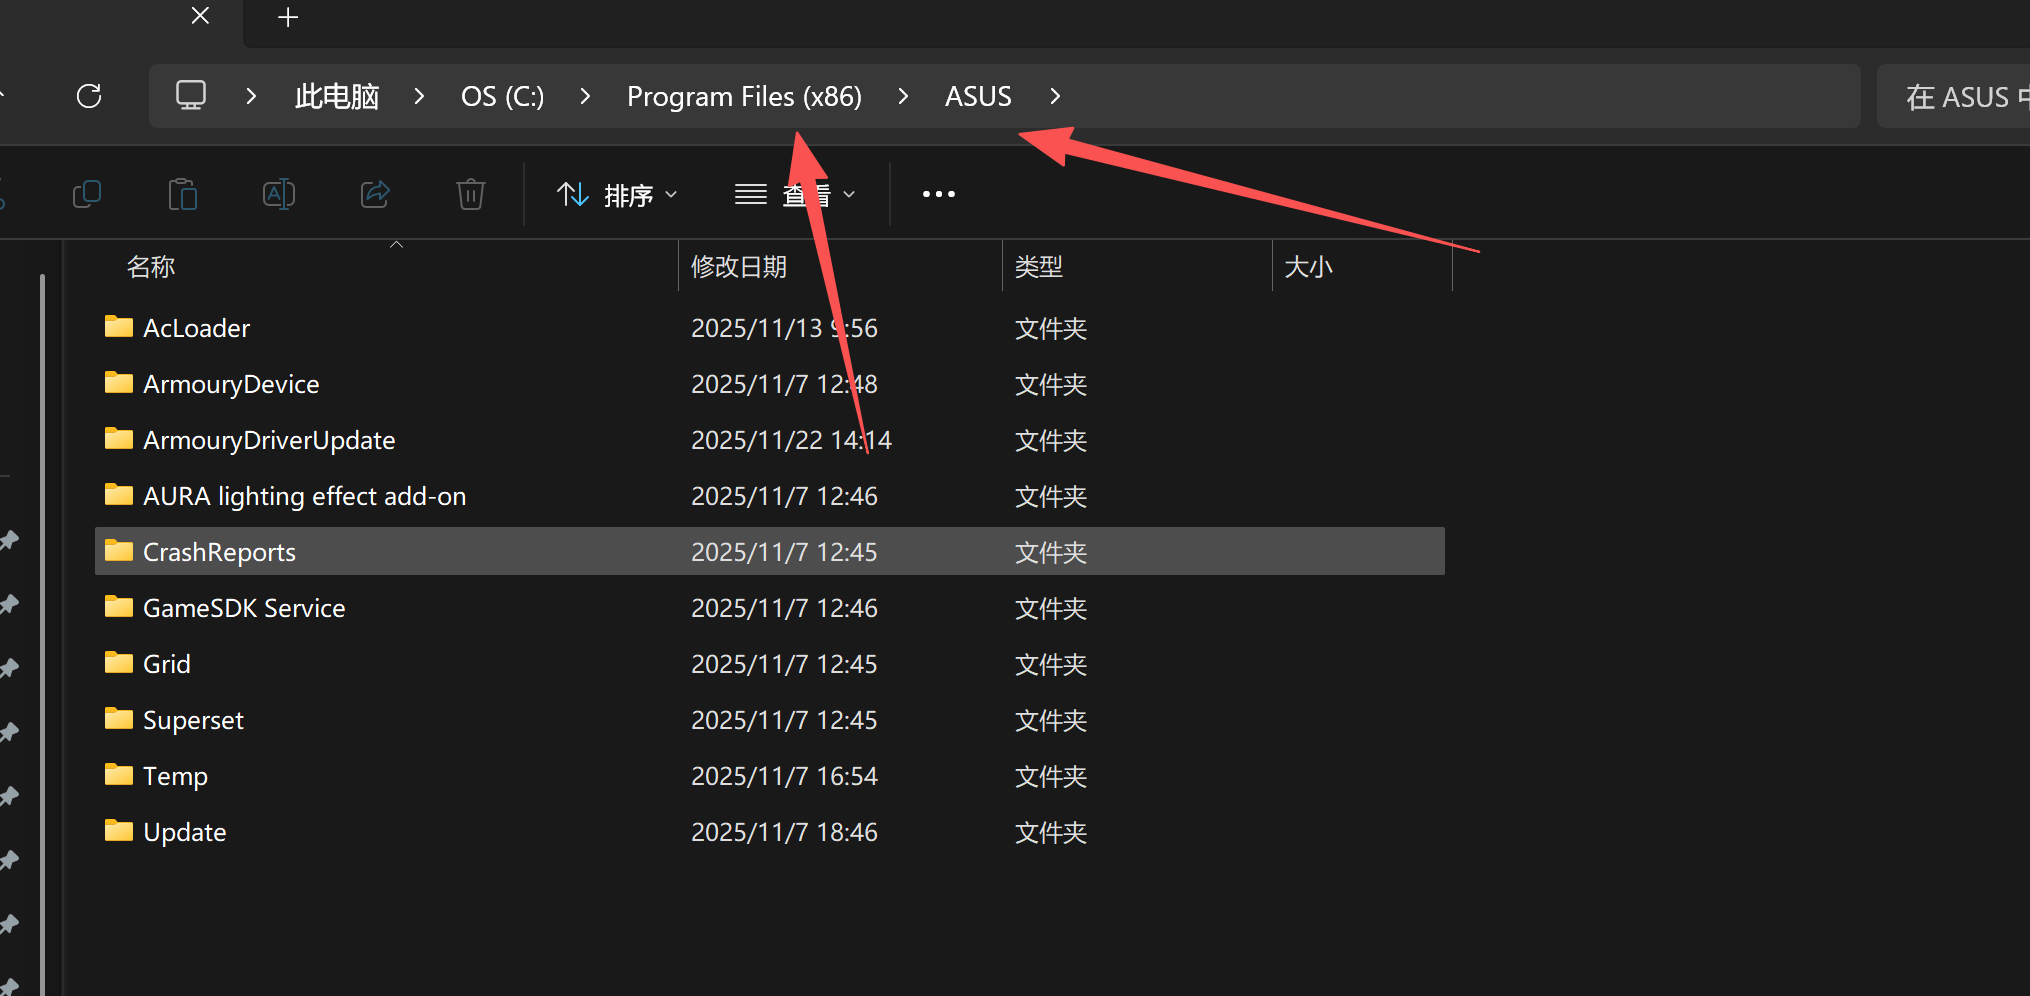The height and width of the screenshot is (996, 2030).
Task: Open the 查看 view dropdown
Action: [x=795, y=194]
